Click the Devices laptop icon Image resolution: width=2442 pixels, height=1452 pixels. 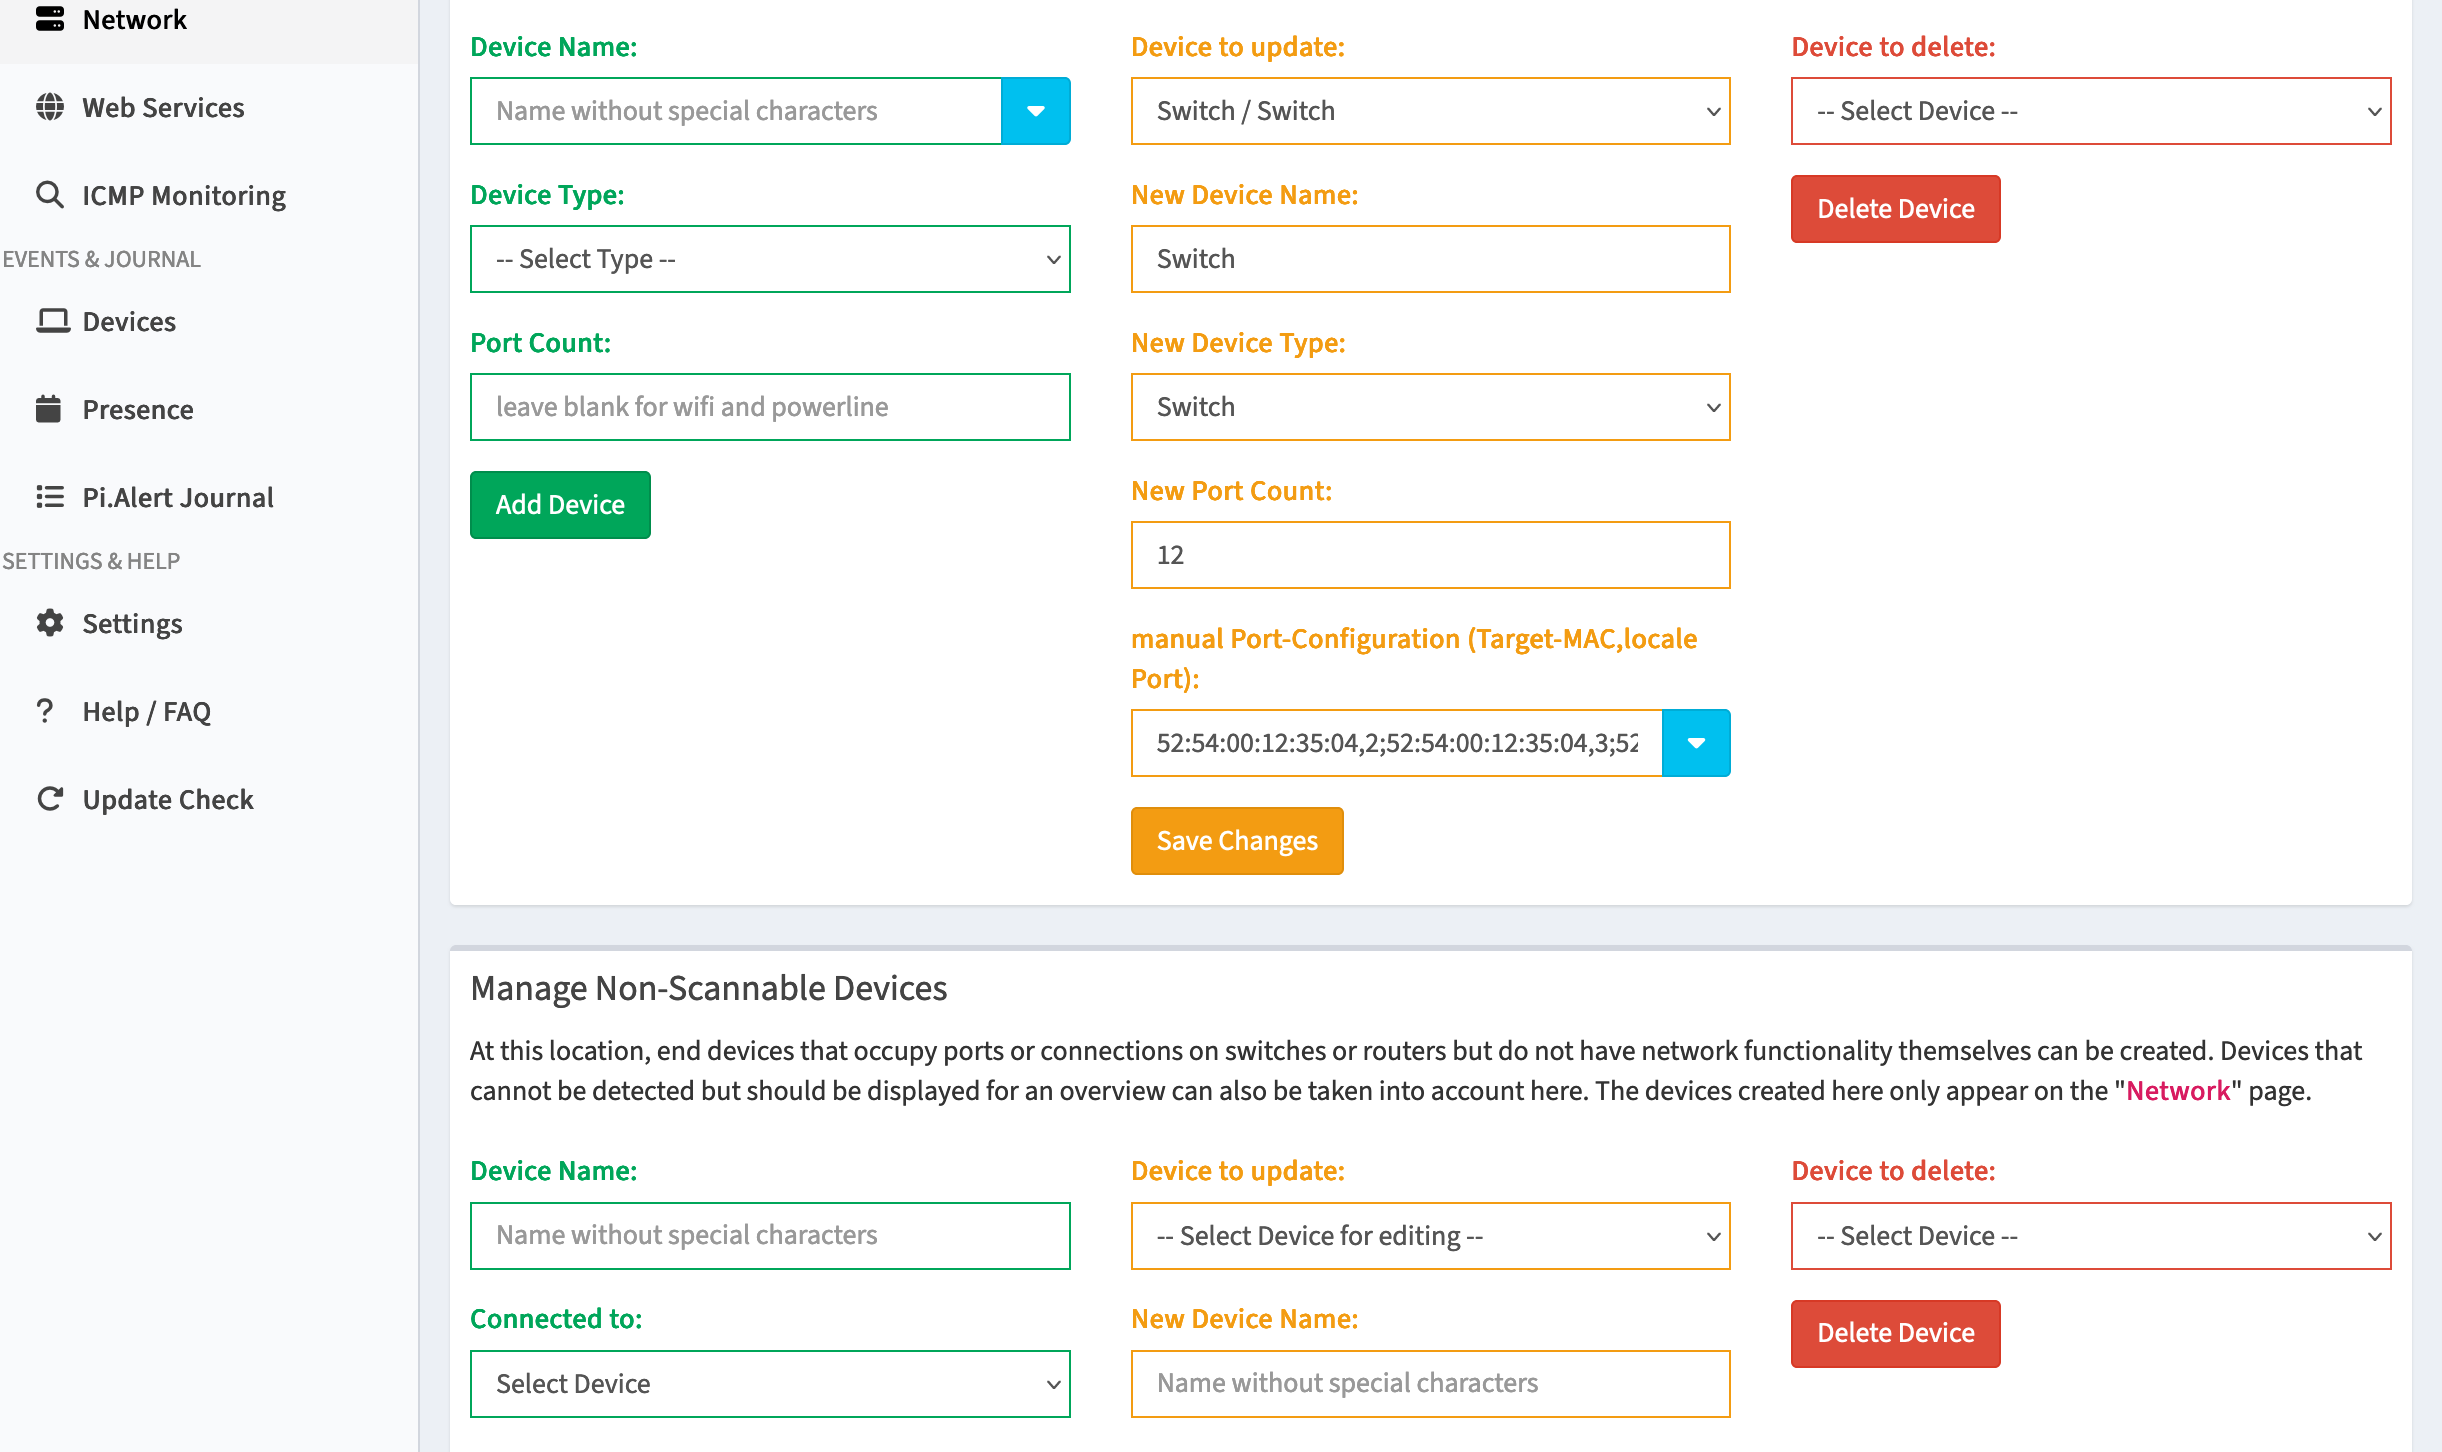point(52,321)
